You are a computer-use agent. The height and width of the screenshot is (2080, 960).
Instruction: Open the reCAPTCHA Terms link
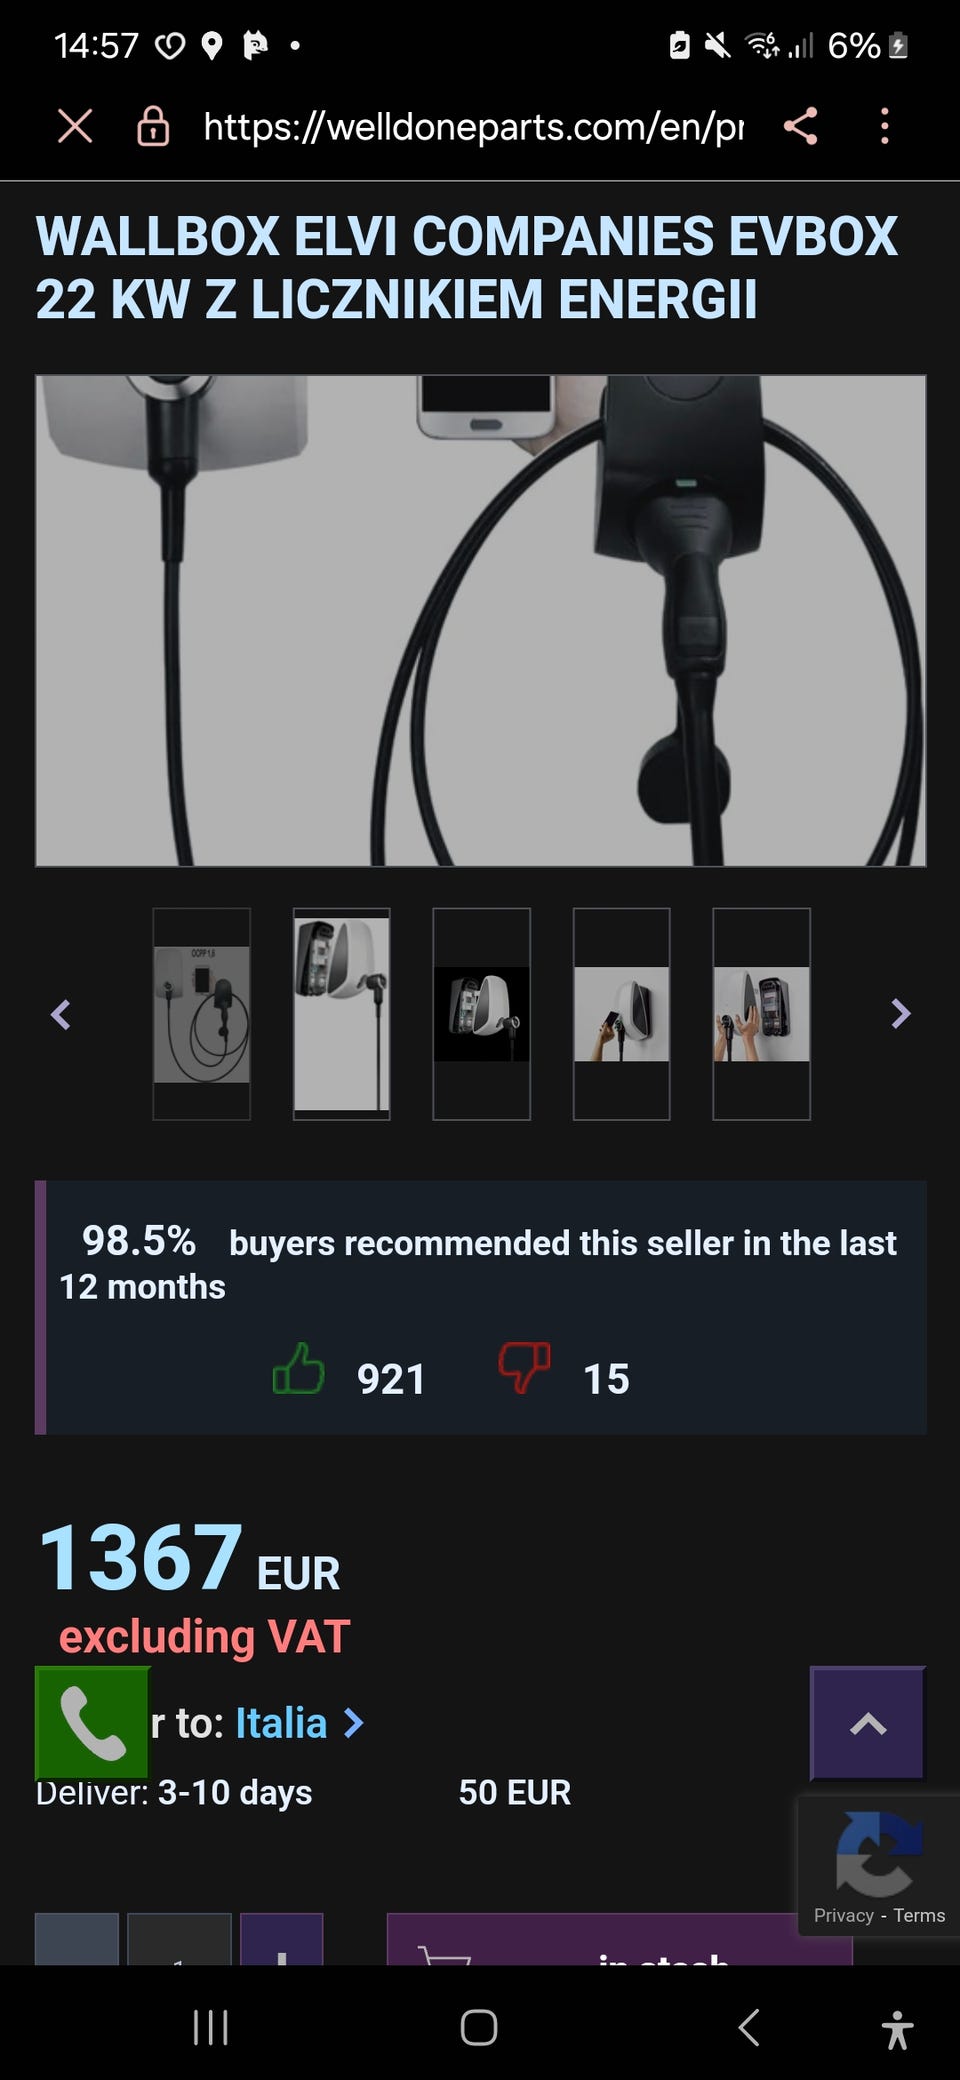[x=919, y=1915]
